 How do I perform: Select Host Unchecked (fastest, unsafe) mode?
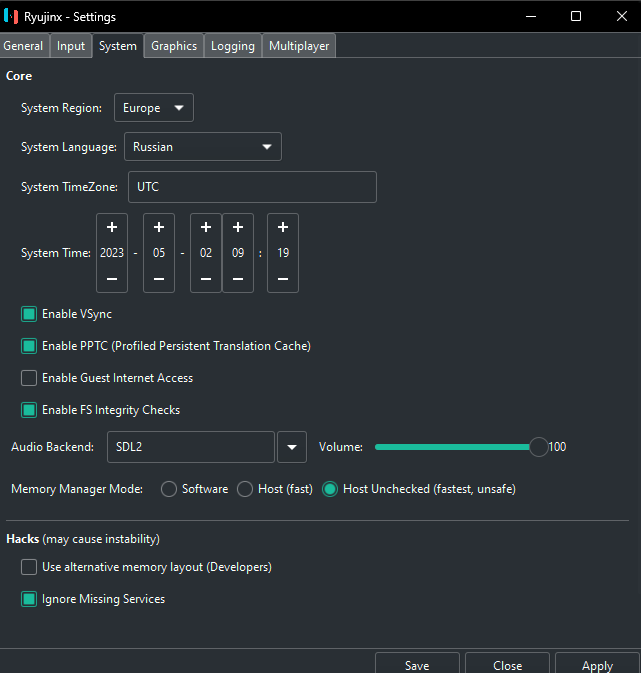(330, 489)
